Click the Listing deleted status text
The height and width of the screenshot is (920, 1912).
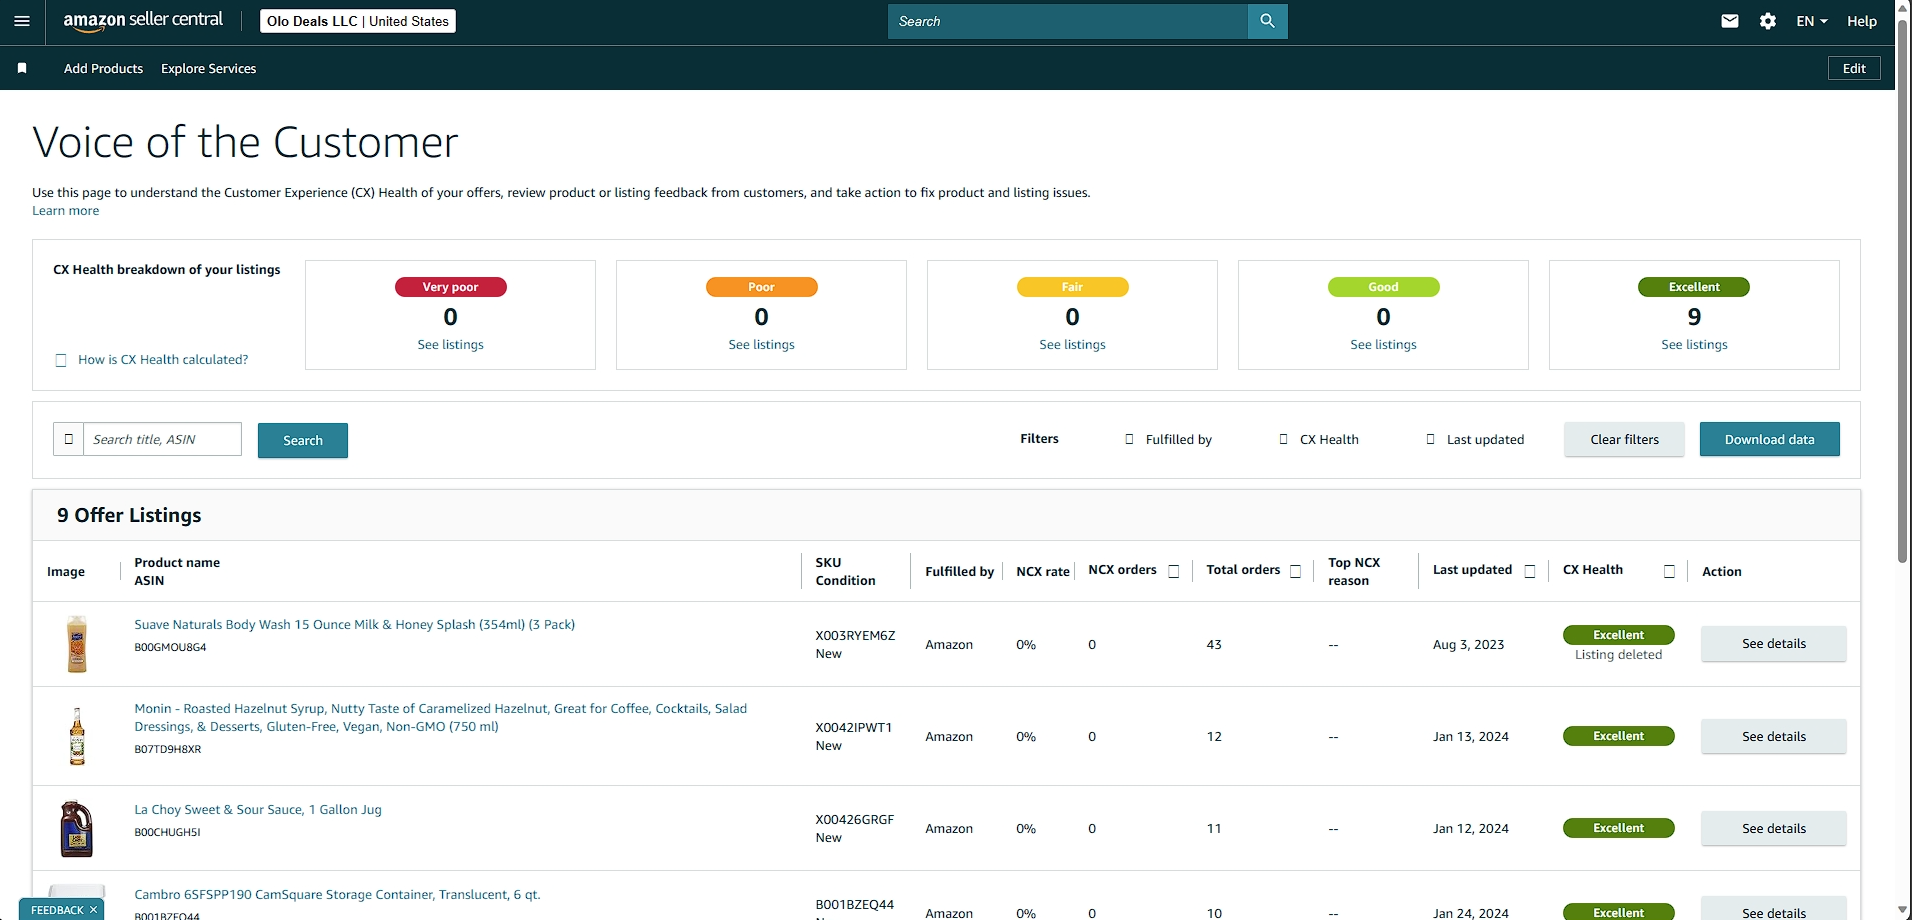pos(1618,655)
